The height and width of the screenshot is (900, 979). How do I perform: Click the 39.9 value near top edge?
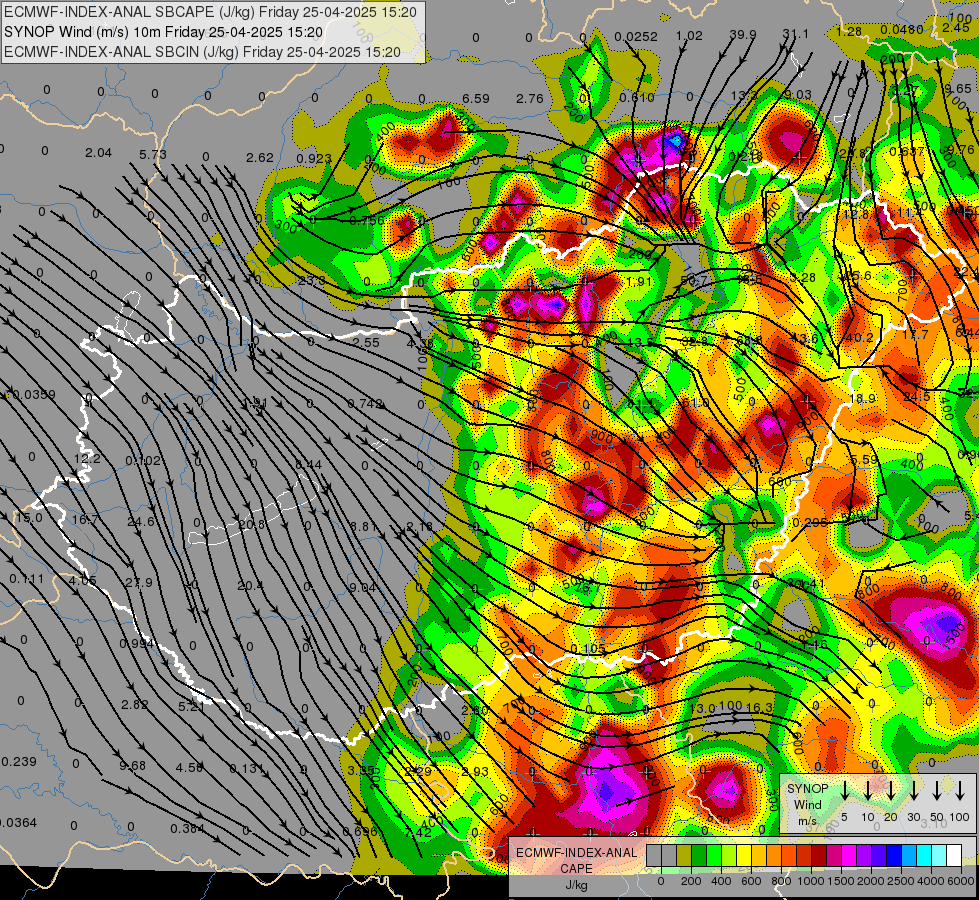click(x=743, y=35)
